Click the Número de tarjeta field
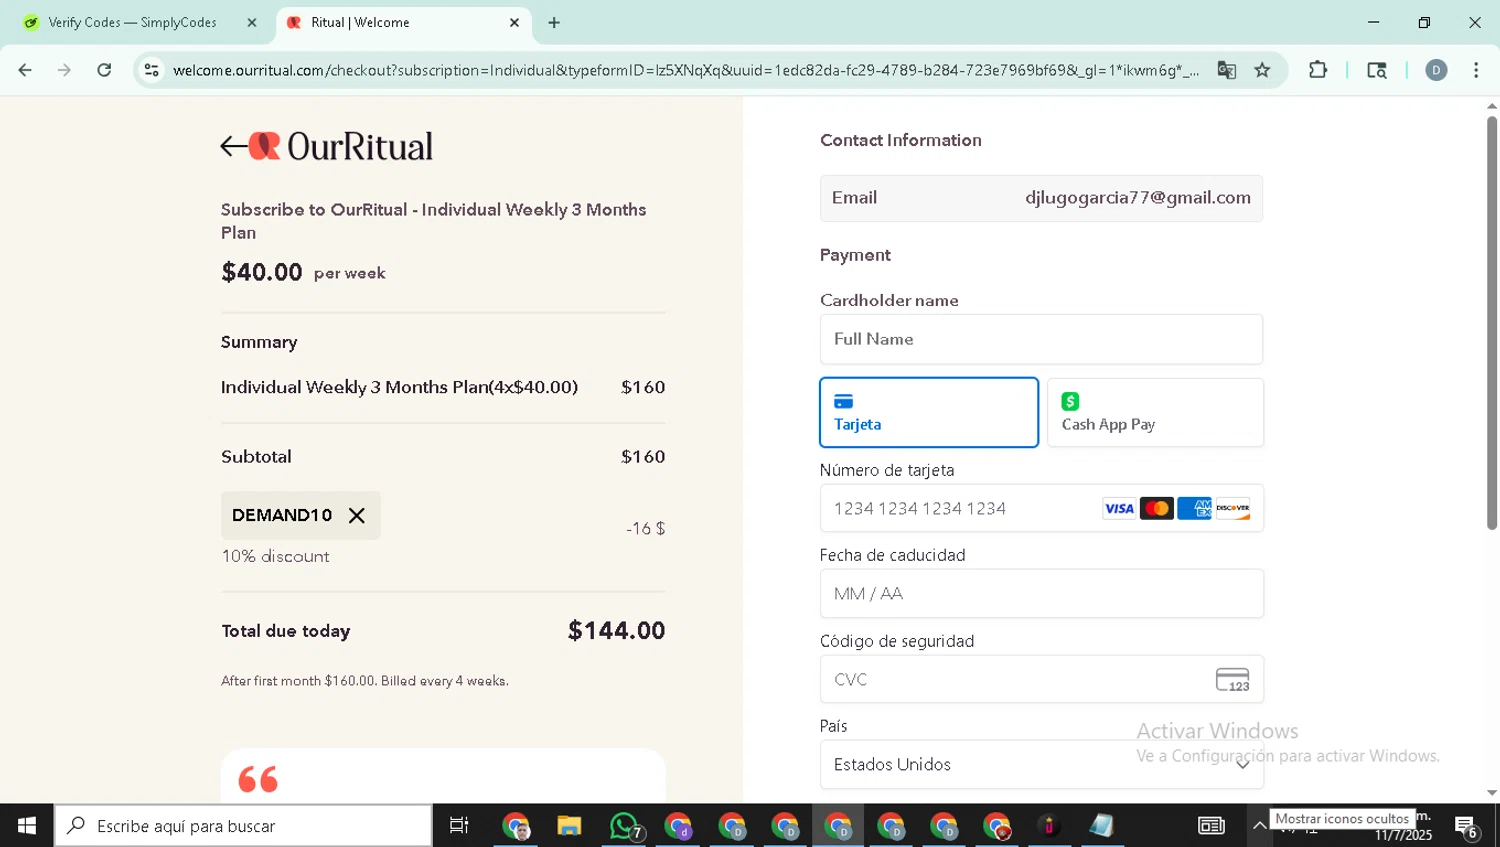The height and width of the screenshot is (847, 1500). pyautogui.click(x=1041, y=508)
